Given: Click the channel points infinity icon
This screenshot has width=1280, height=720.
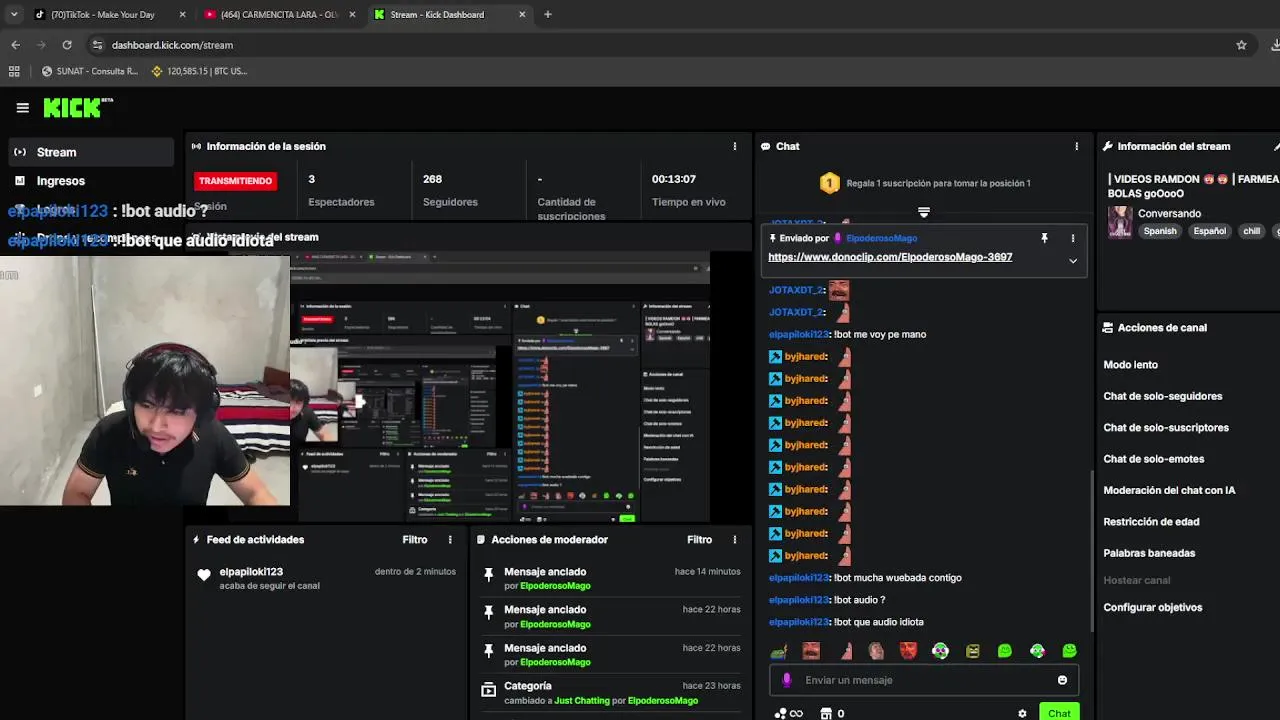Looking at the screenshot, I should (x=789, y=714).
